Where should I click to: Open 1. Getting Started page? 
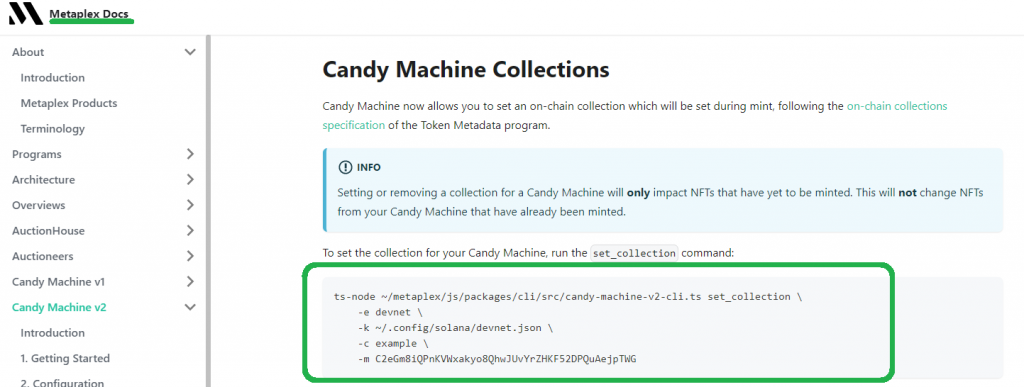[x=65, y=358]
